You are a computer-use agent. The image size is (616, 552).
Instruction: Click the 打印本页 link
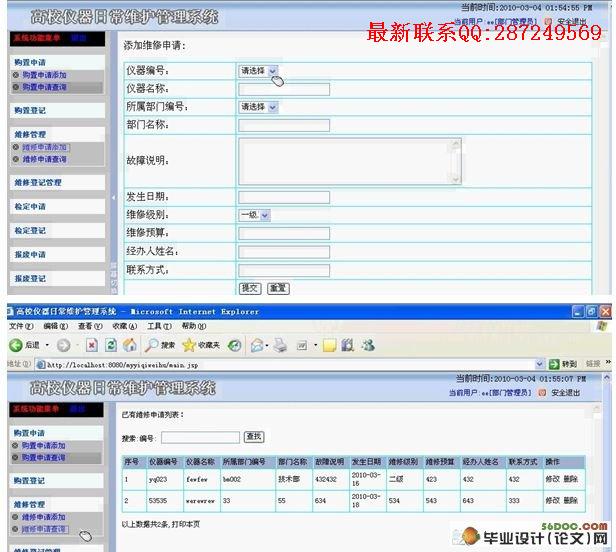click(x=186, y=524)
